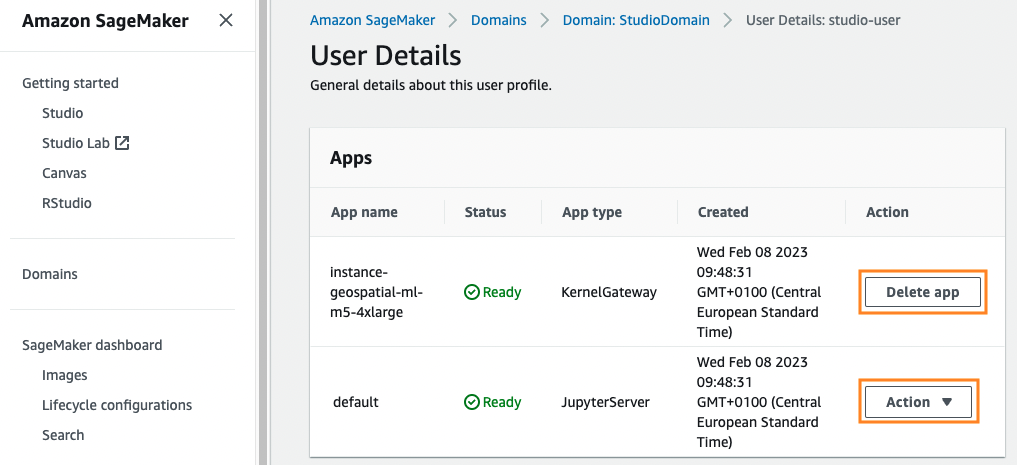Open Search in the sidebar
The height and width of the screenshot is (465, 1017).
point(63,435)
